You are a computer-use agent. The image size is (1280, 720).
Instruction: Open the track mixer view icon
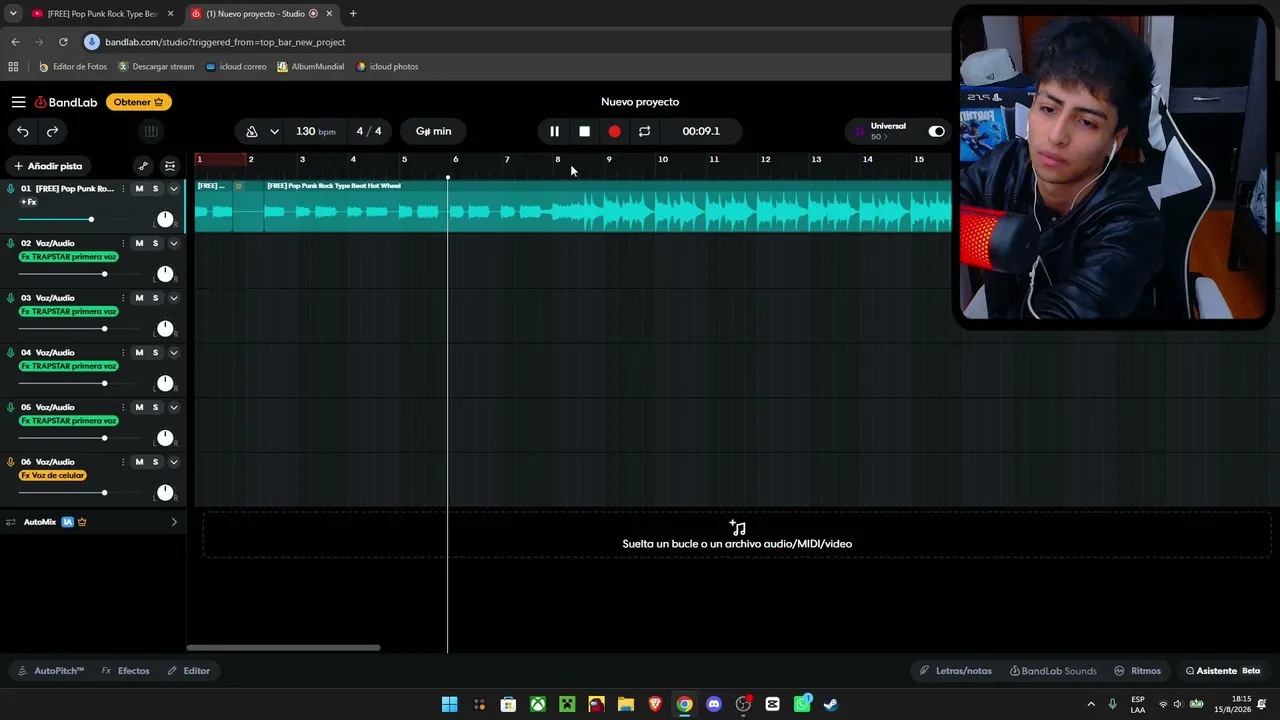(x=170, y=166)
